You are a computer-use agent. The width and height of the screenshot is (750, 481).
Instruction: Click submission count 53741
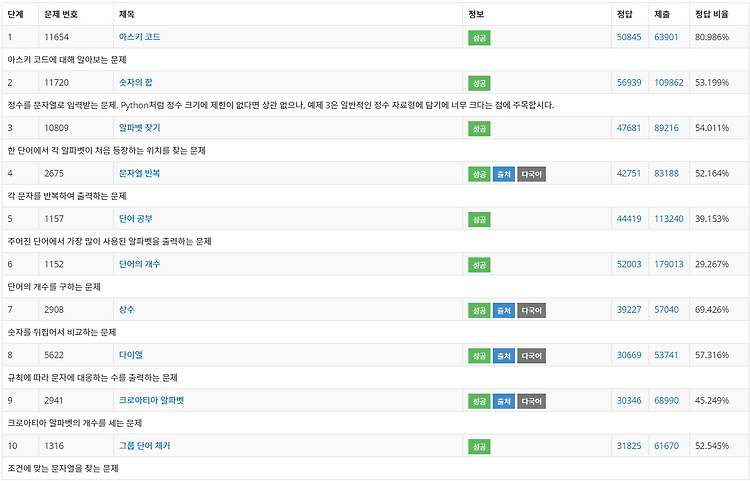(x=666, y=355)
